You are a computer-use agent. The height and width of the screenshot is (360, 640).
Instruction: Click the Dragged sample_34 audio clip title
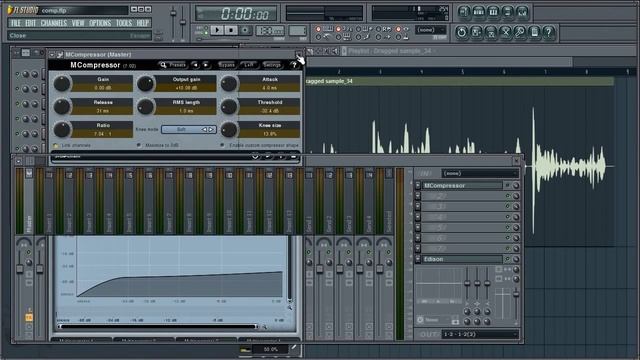(x=329, y=81)
